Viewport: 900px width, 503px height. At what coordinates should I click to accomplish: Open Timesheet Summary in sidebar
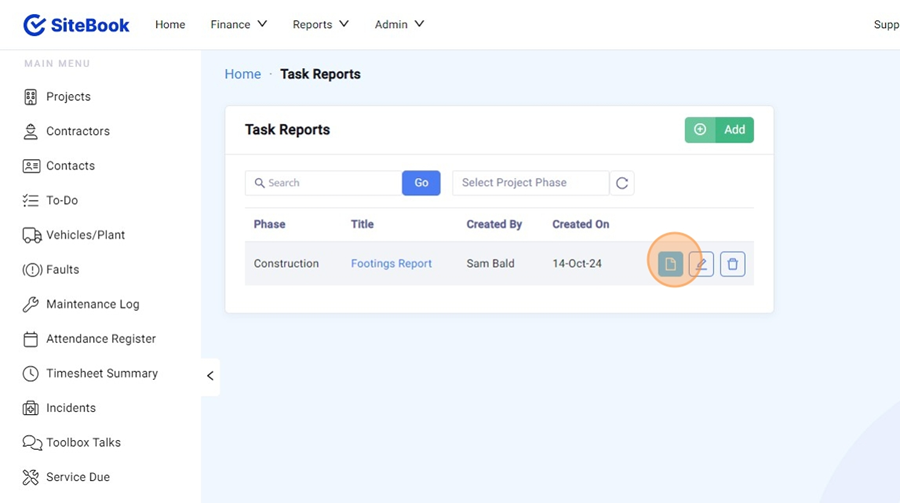101,373
